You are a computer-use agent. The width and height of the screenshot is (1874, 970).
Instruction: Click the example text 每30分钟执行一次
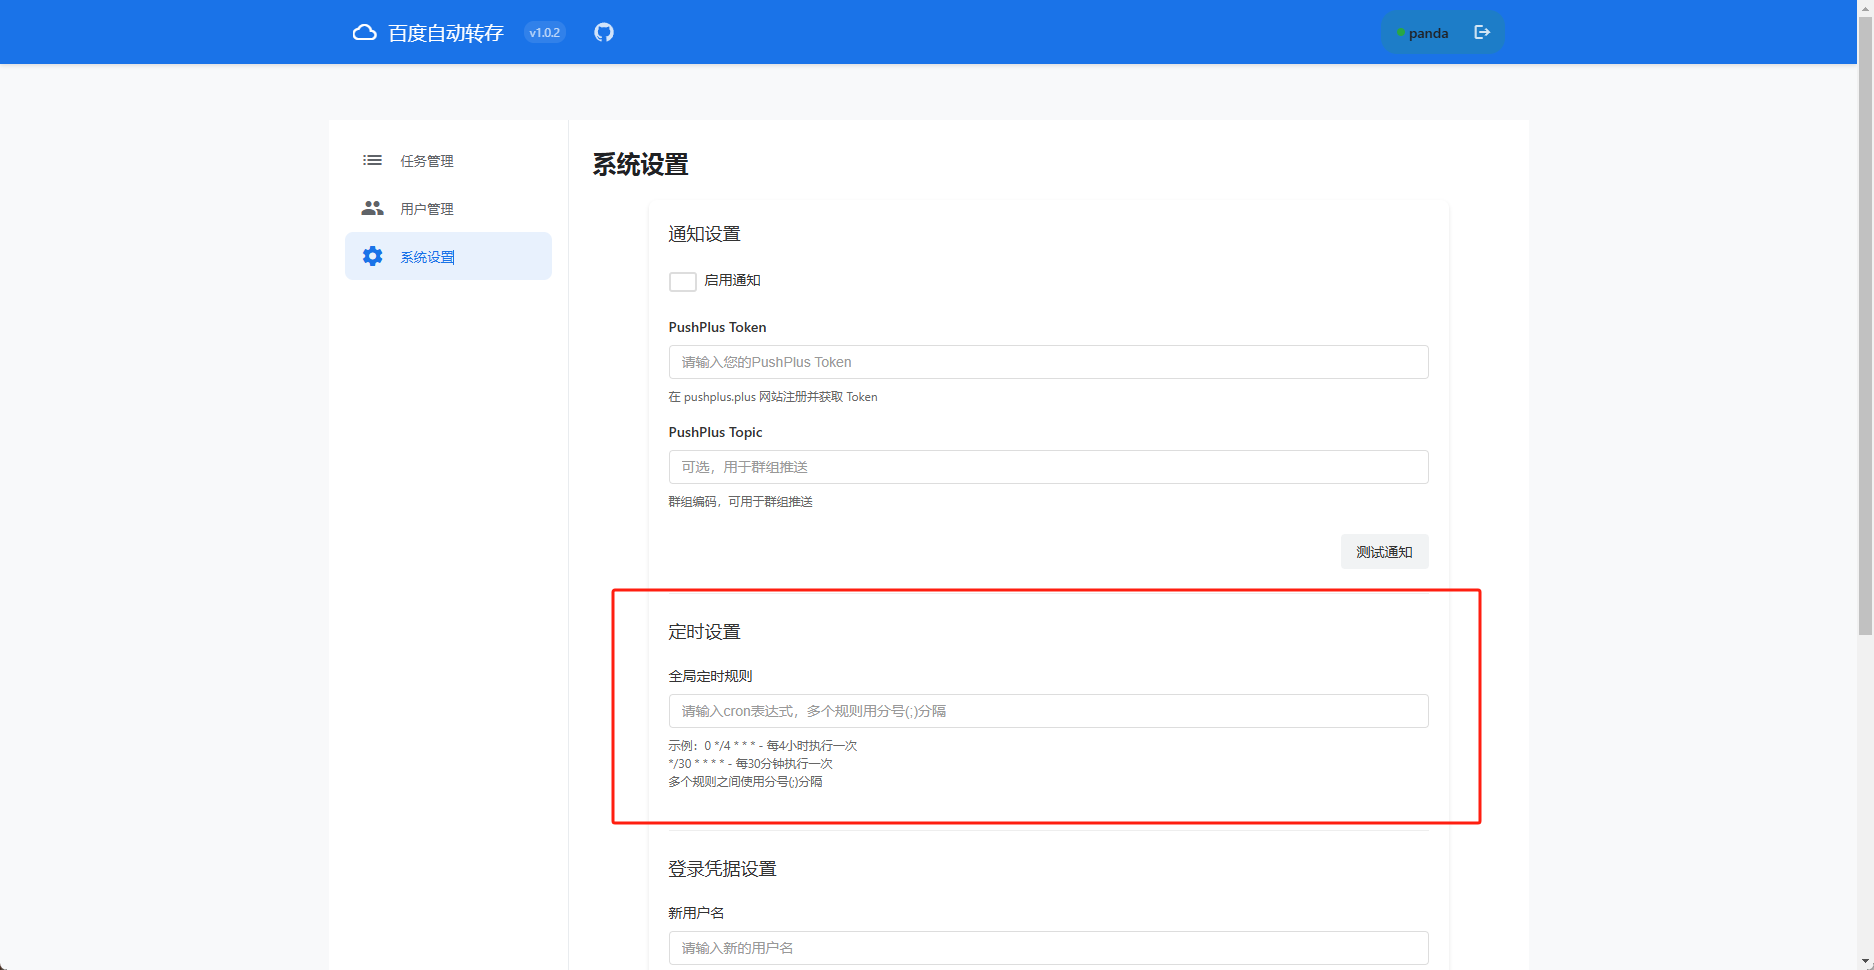pyautogui.click(x=784, y=764)
